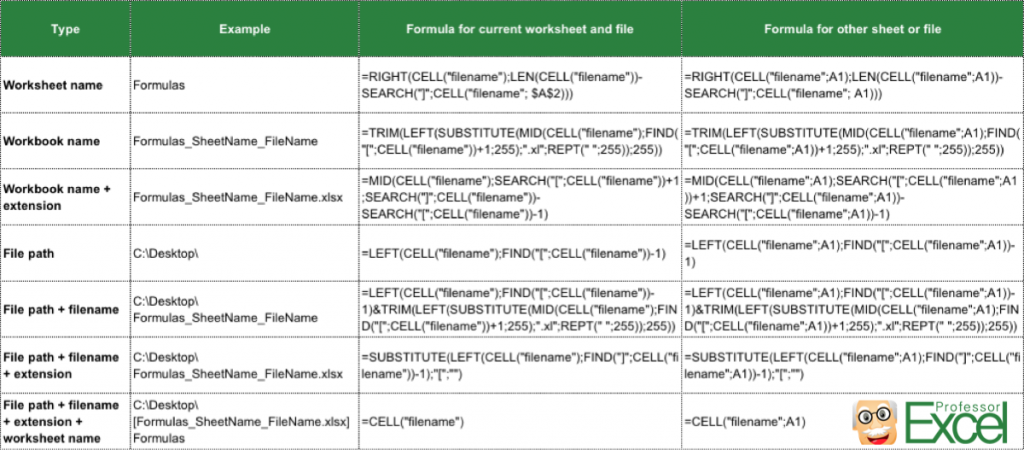Click the Formula for current worksheet header
Image resolution: width=1024 pixels, height=450 pixels.
pos(520,29)
